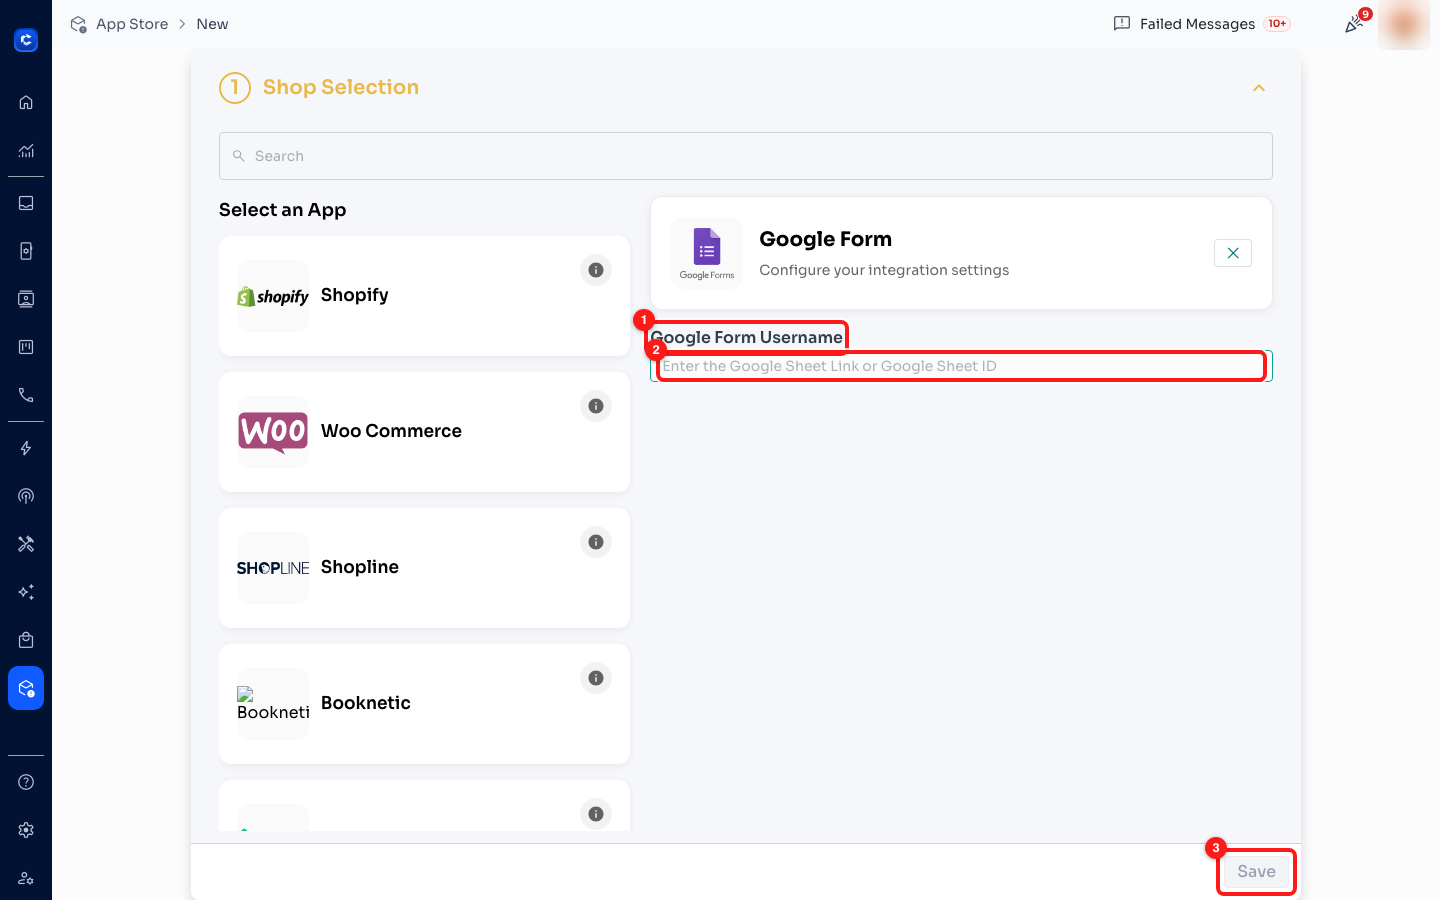The height and width of the screenshot is (900, 1440).
Task: Open the celebration announcements icon with badge
Action: coord(1355,24)
